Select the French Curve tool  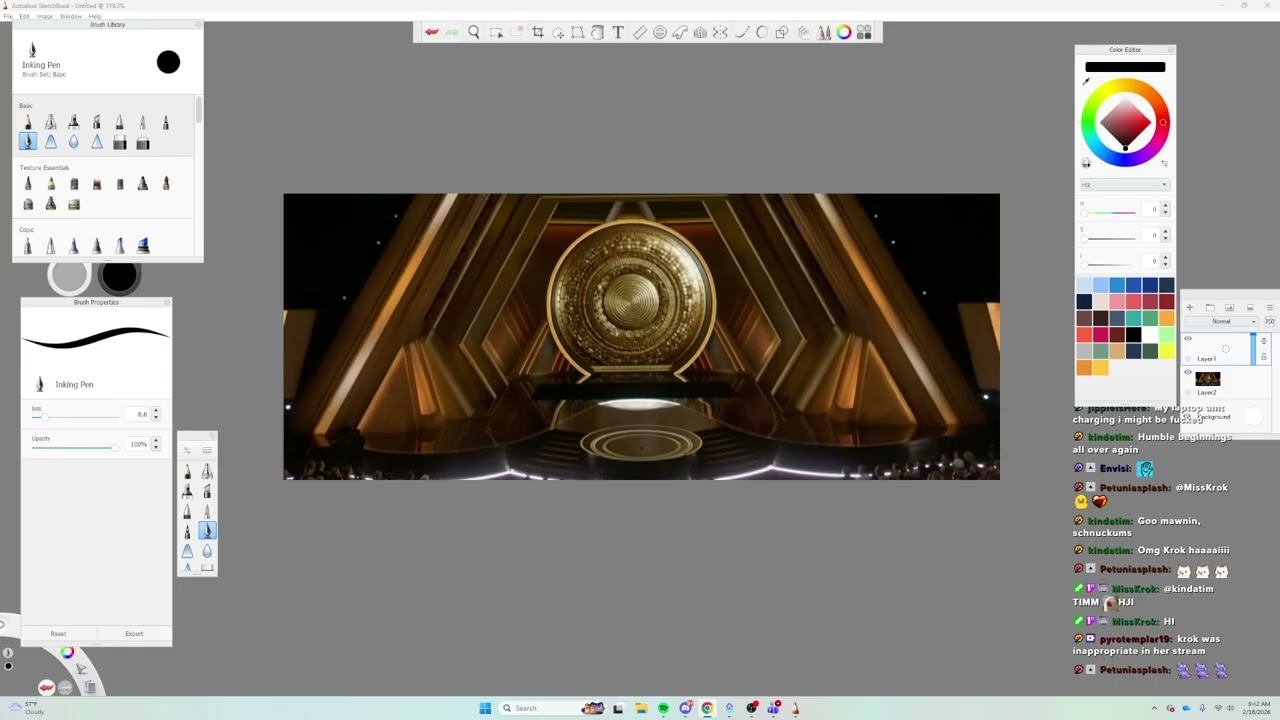click(680, 33)
